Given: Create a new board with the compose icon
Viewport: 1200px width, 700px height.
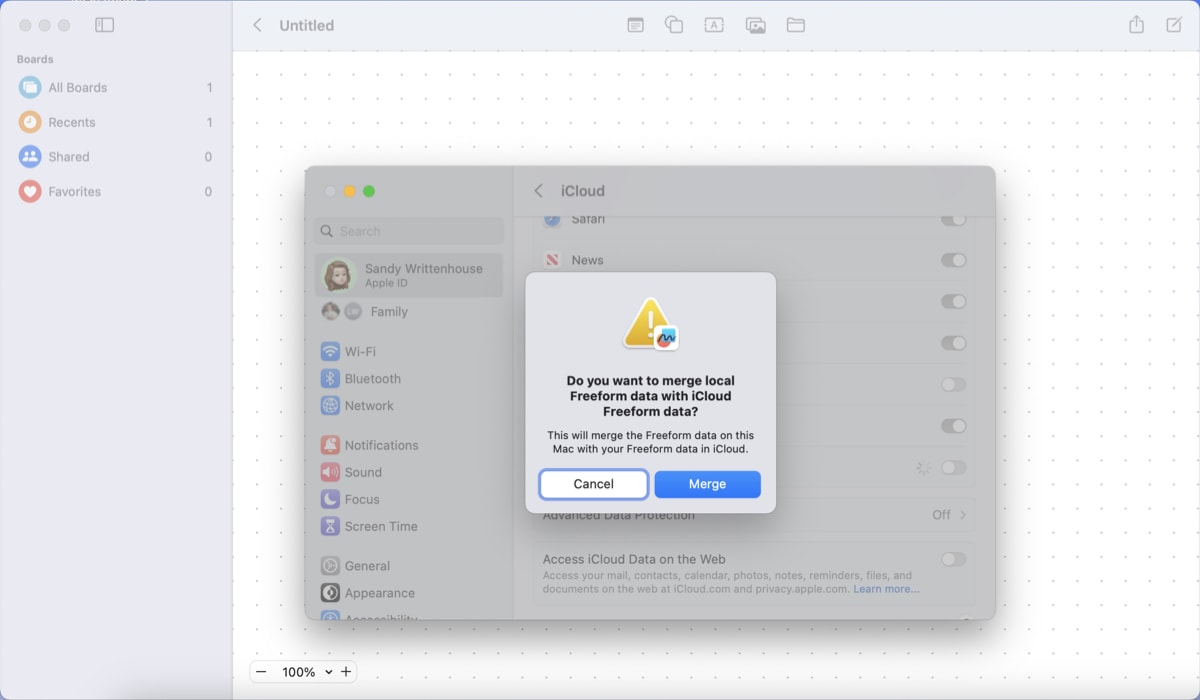Looking at the screenshot, I should pyautogui.click(x=1176, y=25).
